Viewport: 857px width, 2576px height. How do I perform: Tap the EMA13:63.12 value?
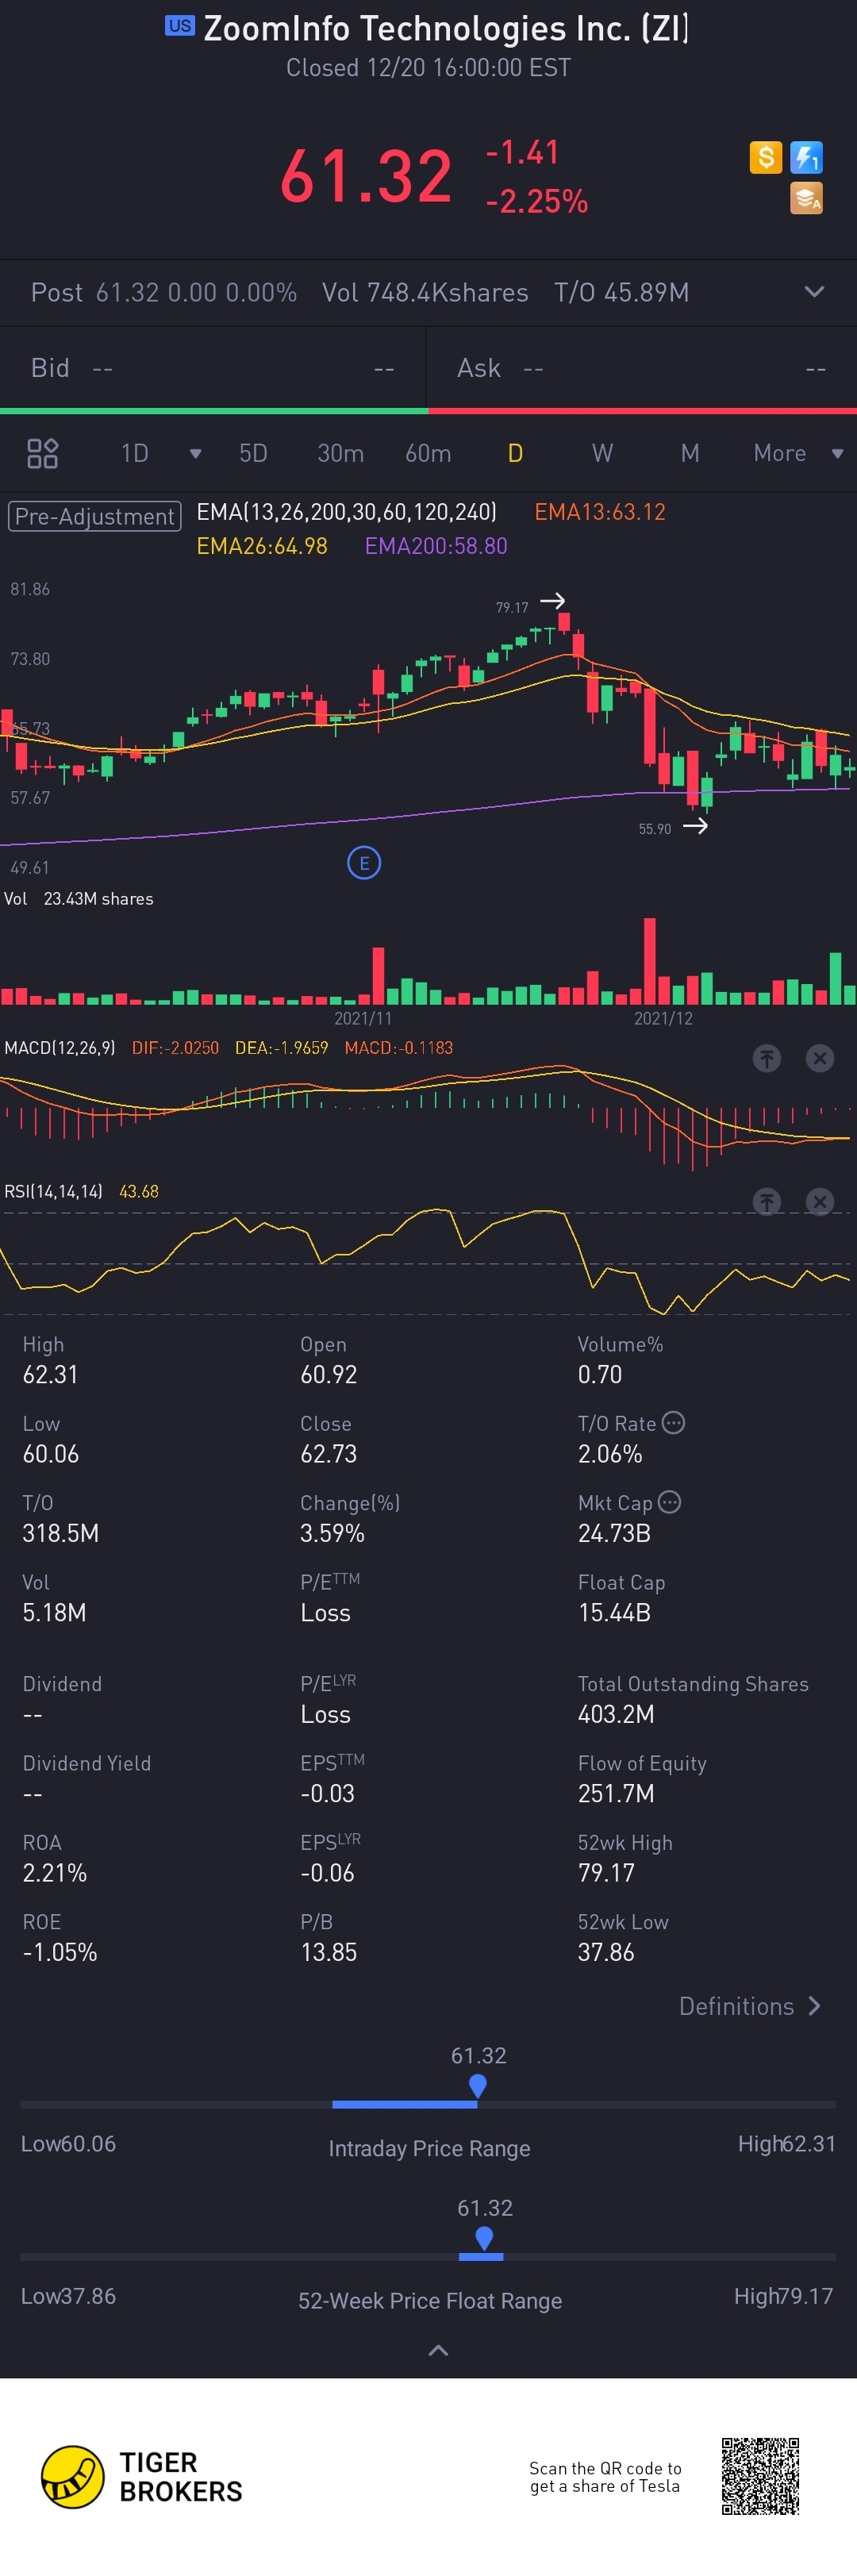click(x=600, y=512)
